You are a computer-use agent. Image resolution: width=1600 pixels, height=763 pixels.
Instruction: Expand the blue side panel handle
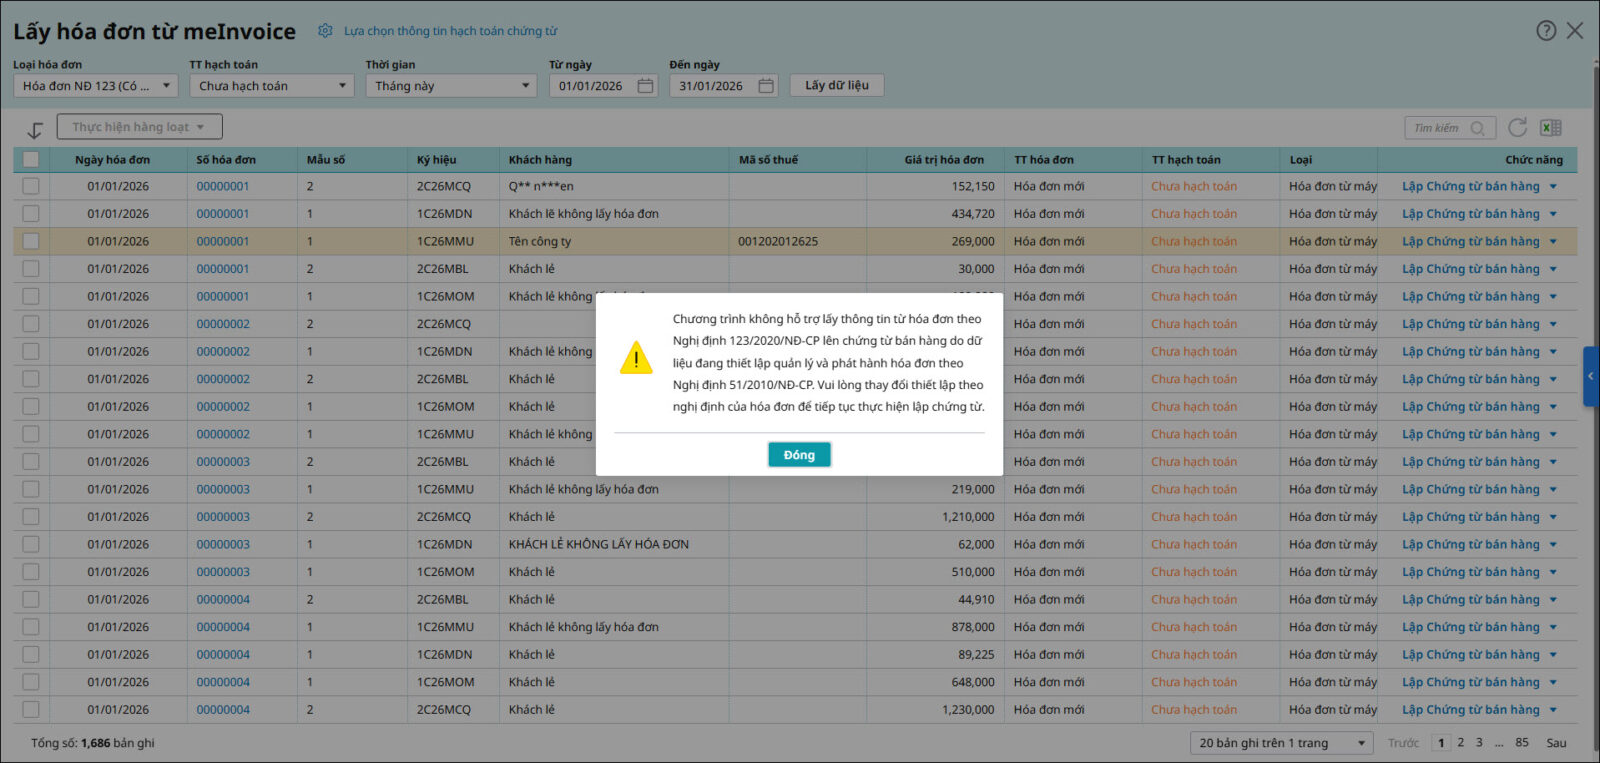coord(1590,376)
